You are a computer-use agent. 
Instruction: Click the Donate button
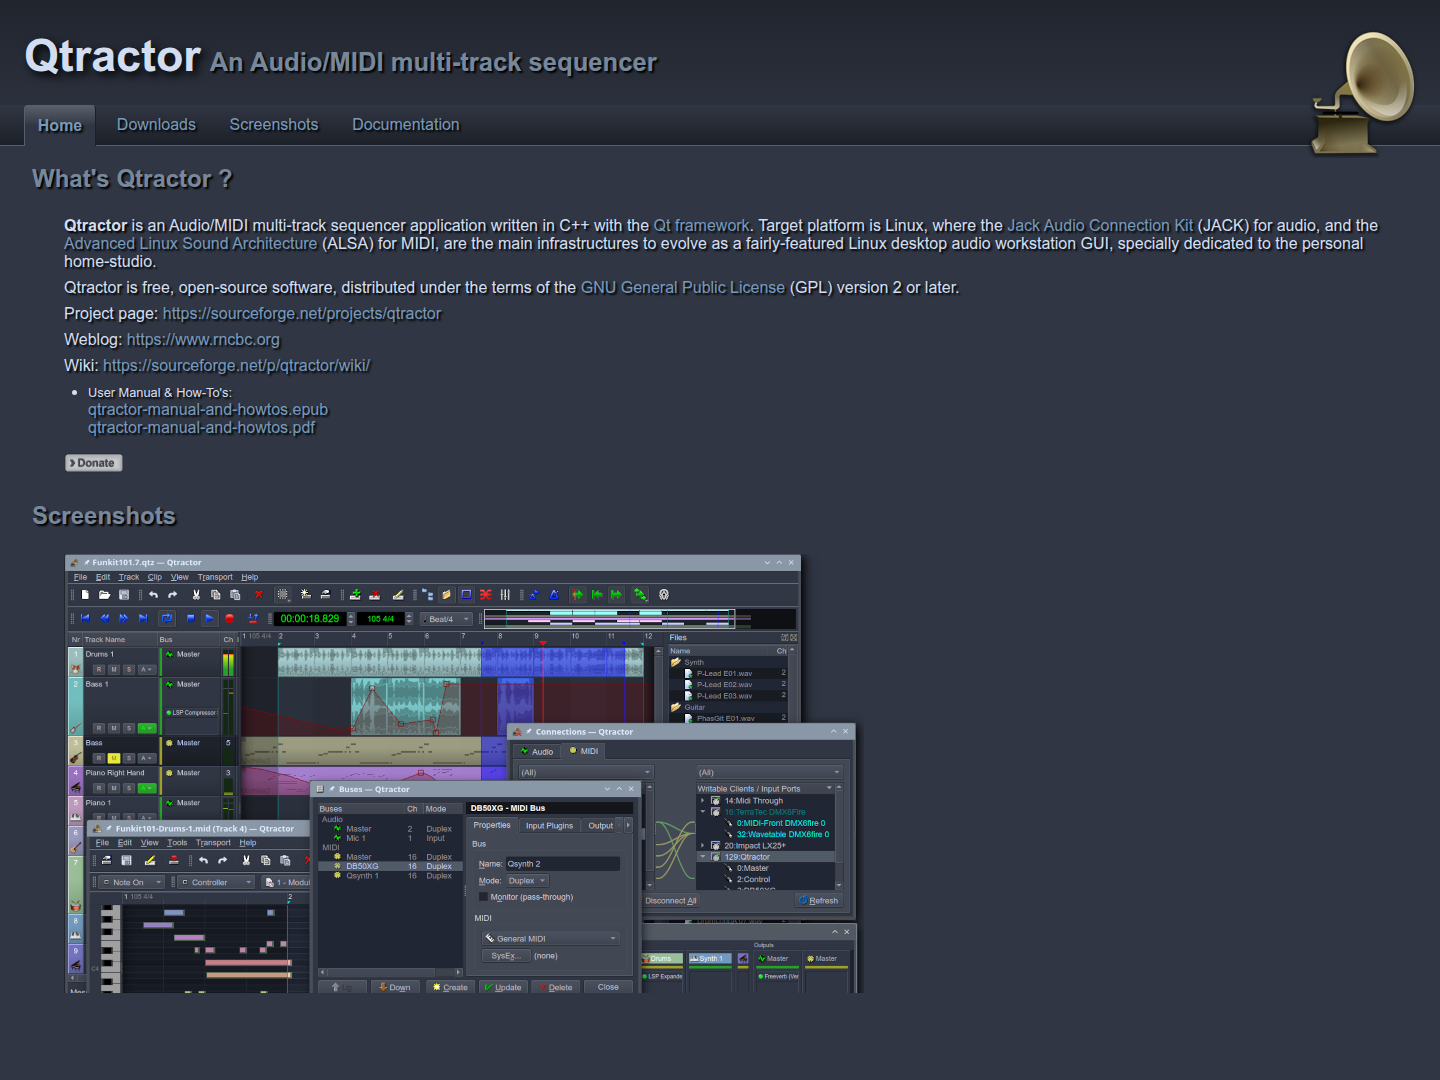click(94, 463)
